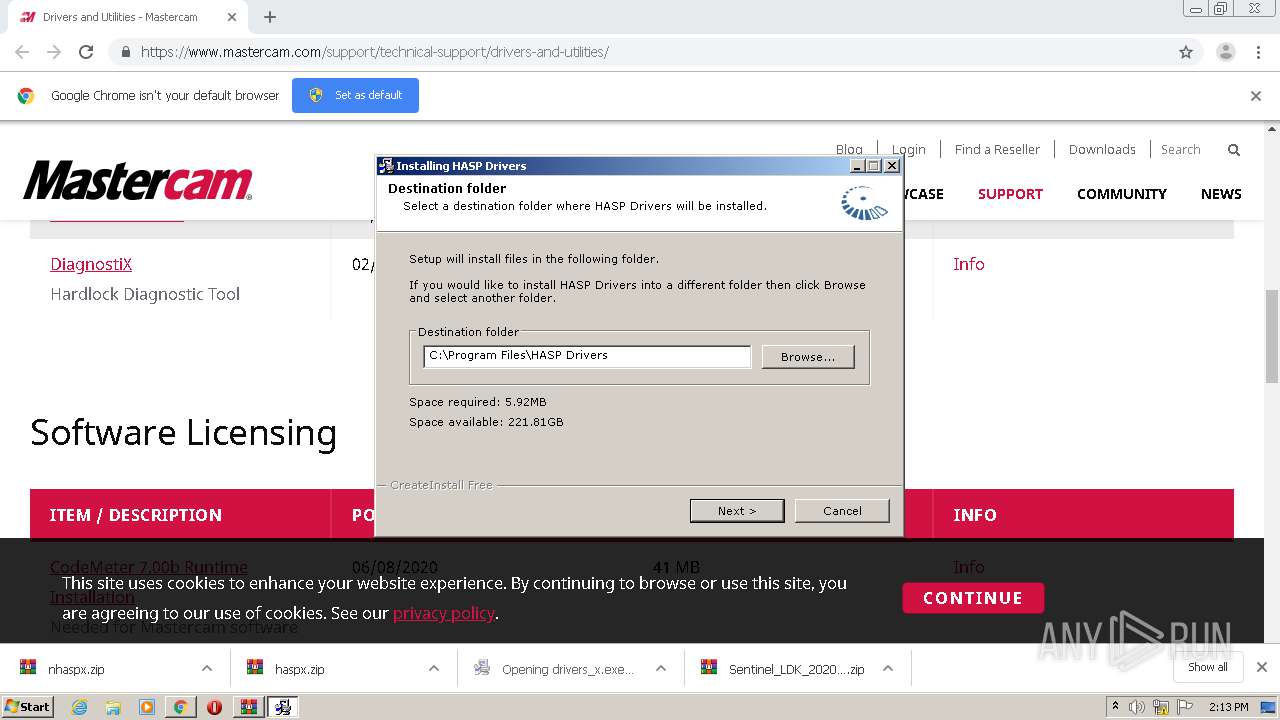Click Show all downloads

(1207, 667)
